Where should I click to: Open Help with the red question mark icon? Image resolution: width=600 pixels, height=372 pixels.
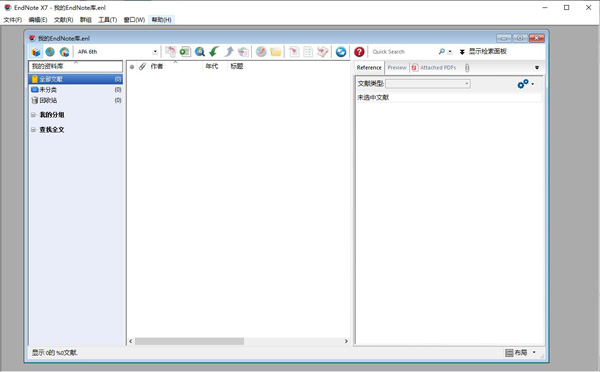coord(359,52)
